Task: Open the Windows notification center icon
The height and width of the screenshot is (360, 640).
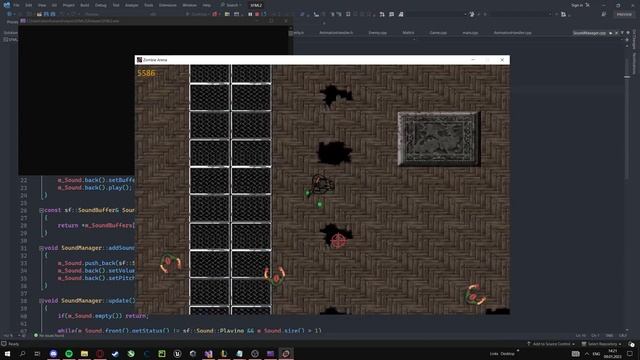Action: coord(630,353)
